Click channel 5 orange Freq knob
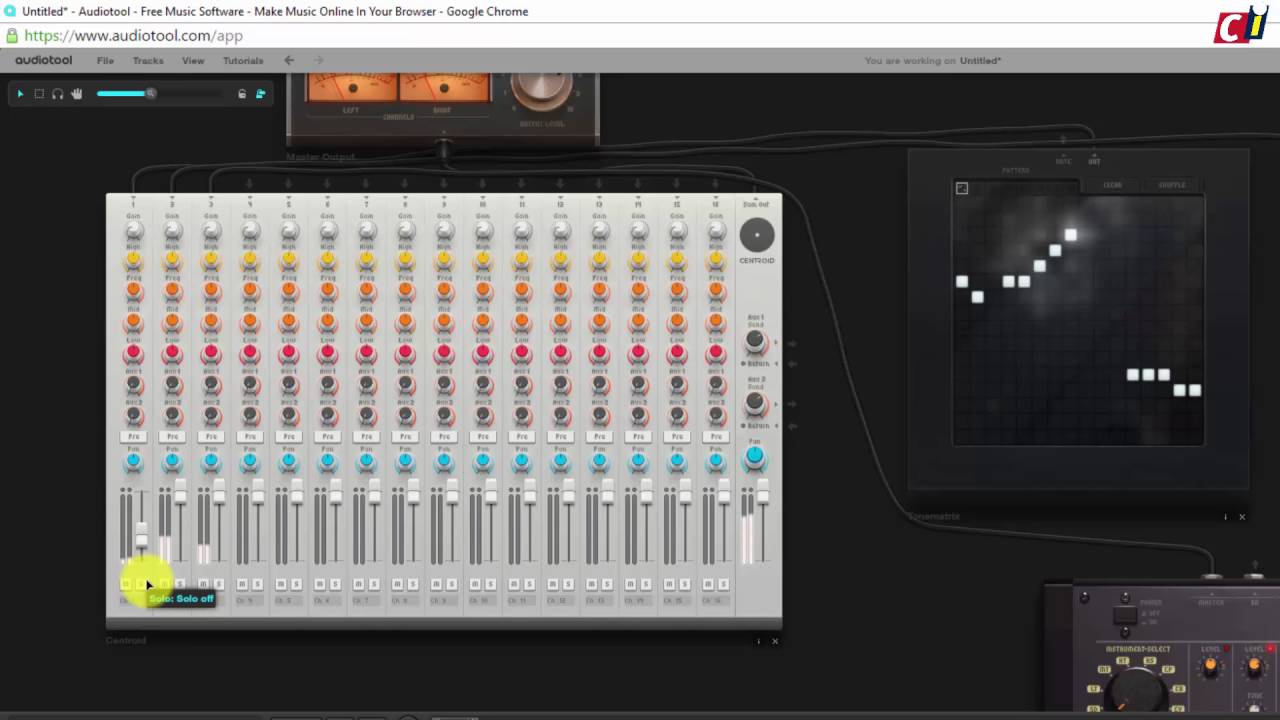The image size is (1280, 720). coord(289,292)
